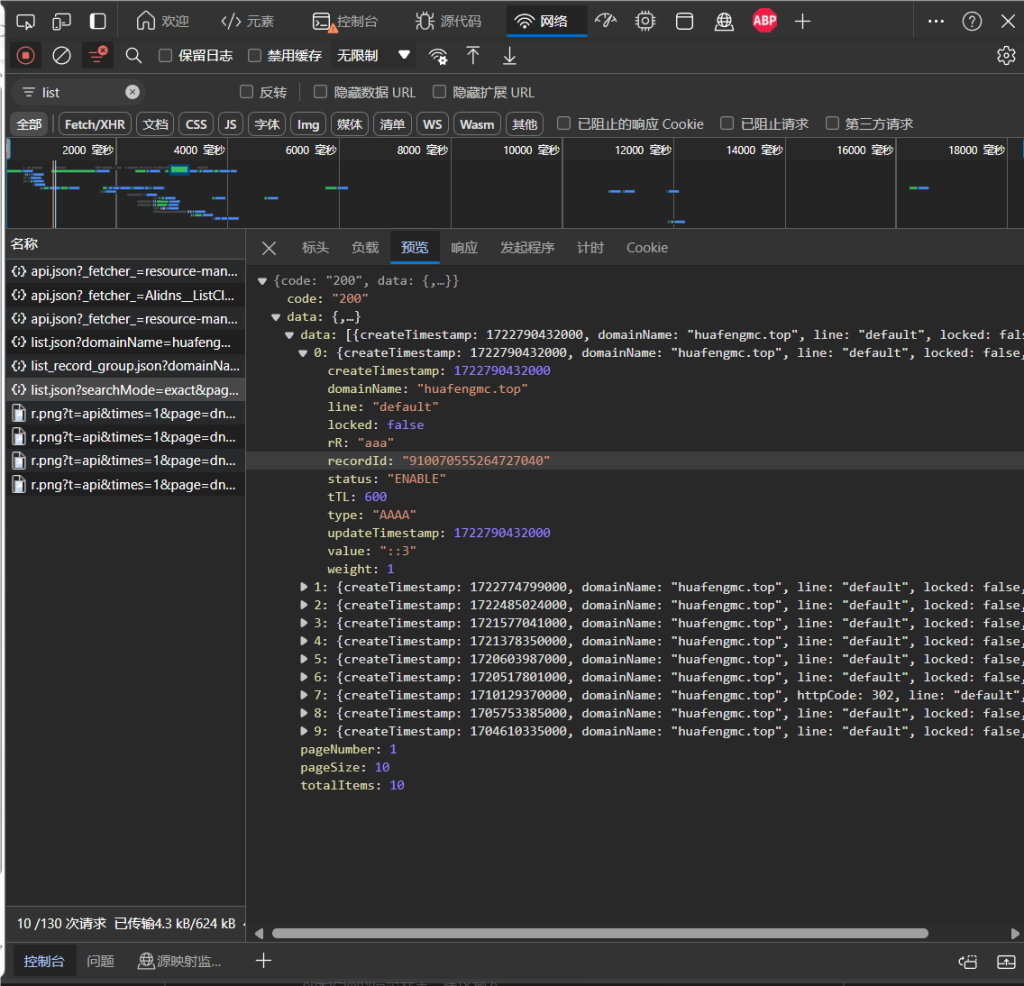Click the export HAR download arrow
The width and height of the screenshot is (1024, 986).
pos(509,56)
